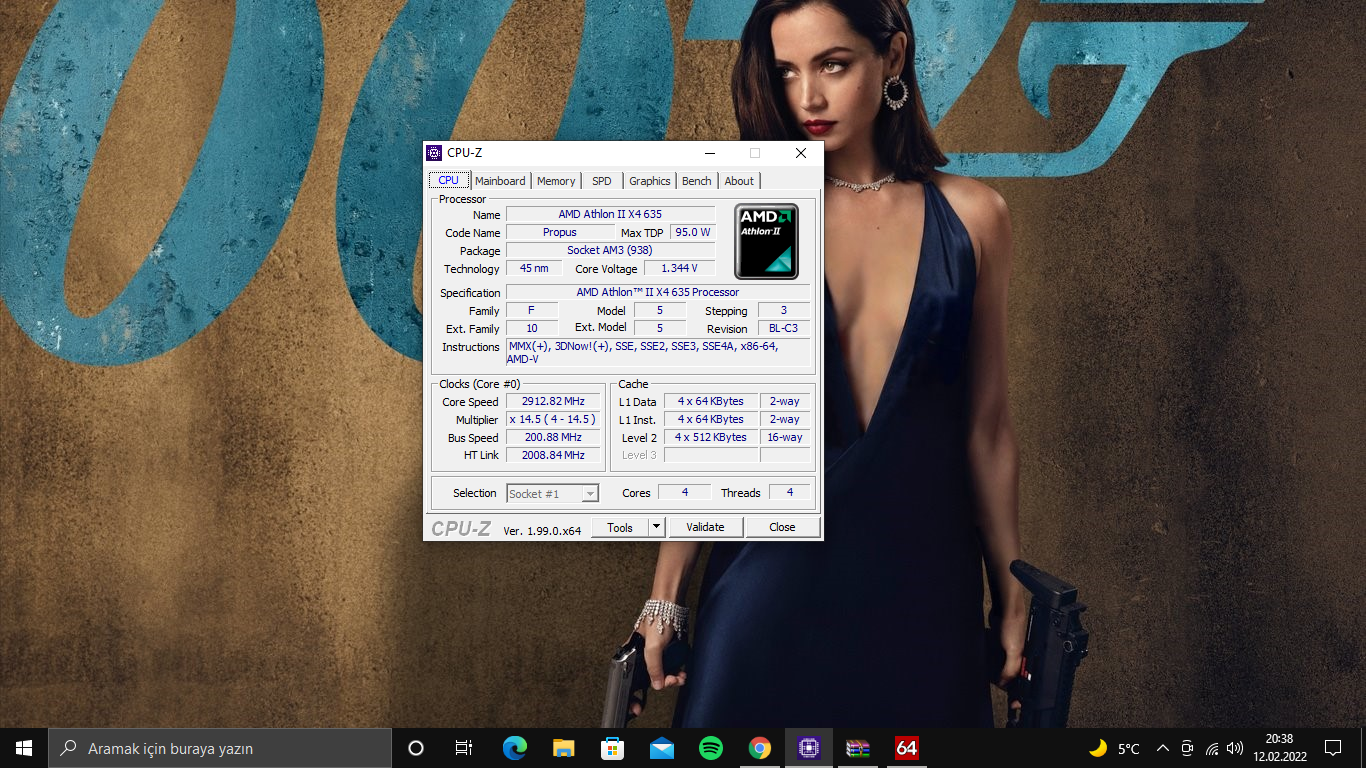Open the volume speaker tray icon
This screenshot has height=768, width=1366.
(x=1235, y=748)
